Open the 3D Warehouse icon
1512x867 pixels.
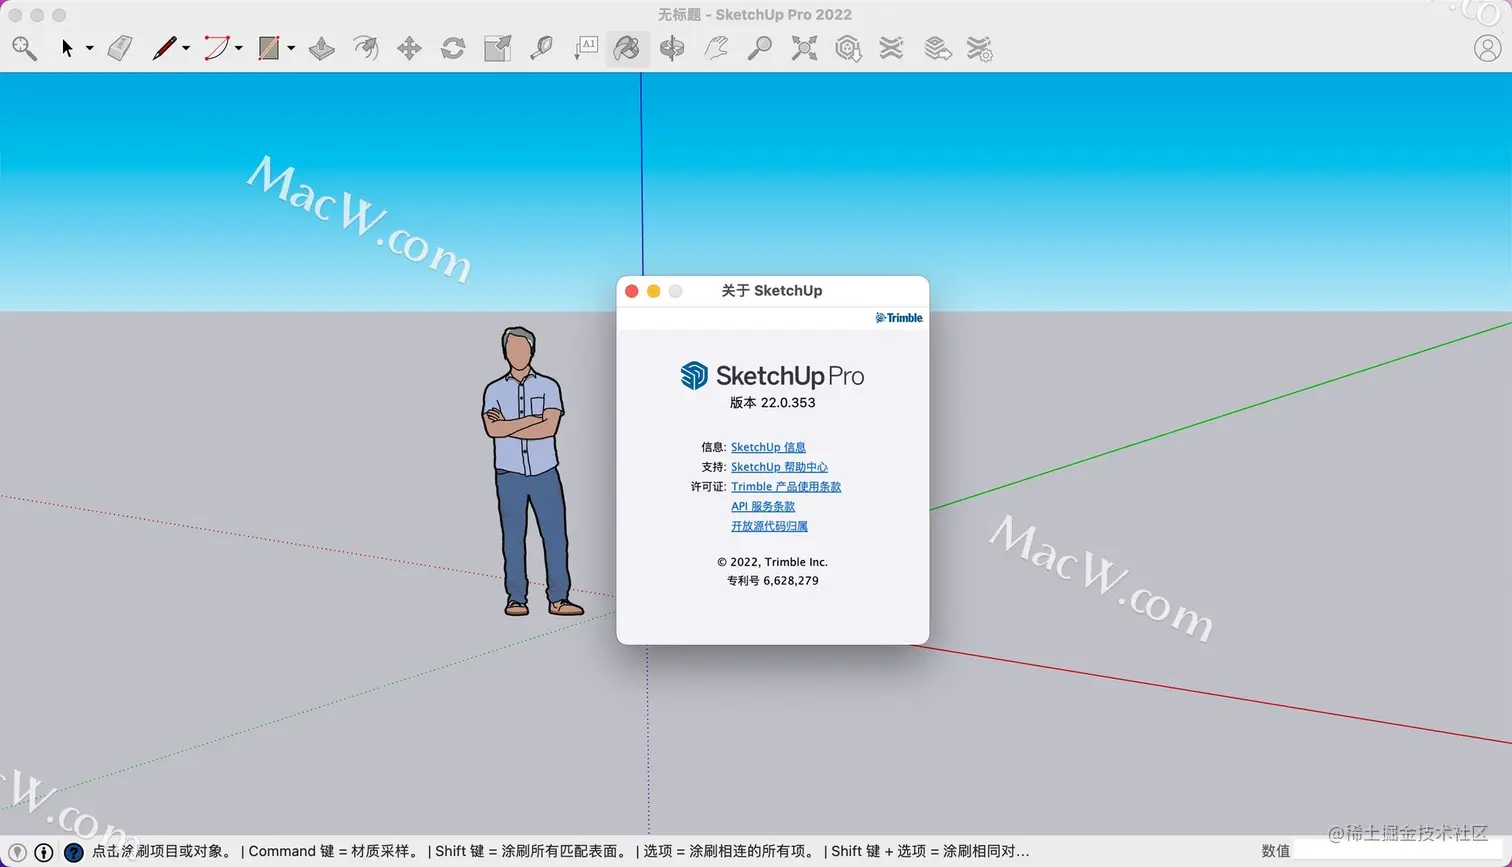pos(848,48)
